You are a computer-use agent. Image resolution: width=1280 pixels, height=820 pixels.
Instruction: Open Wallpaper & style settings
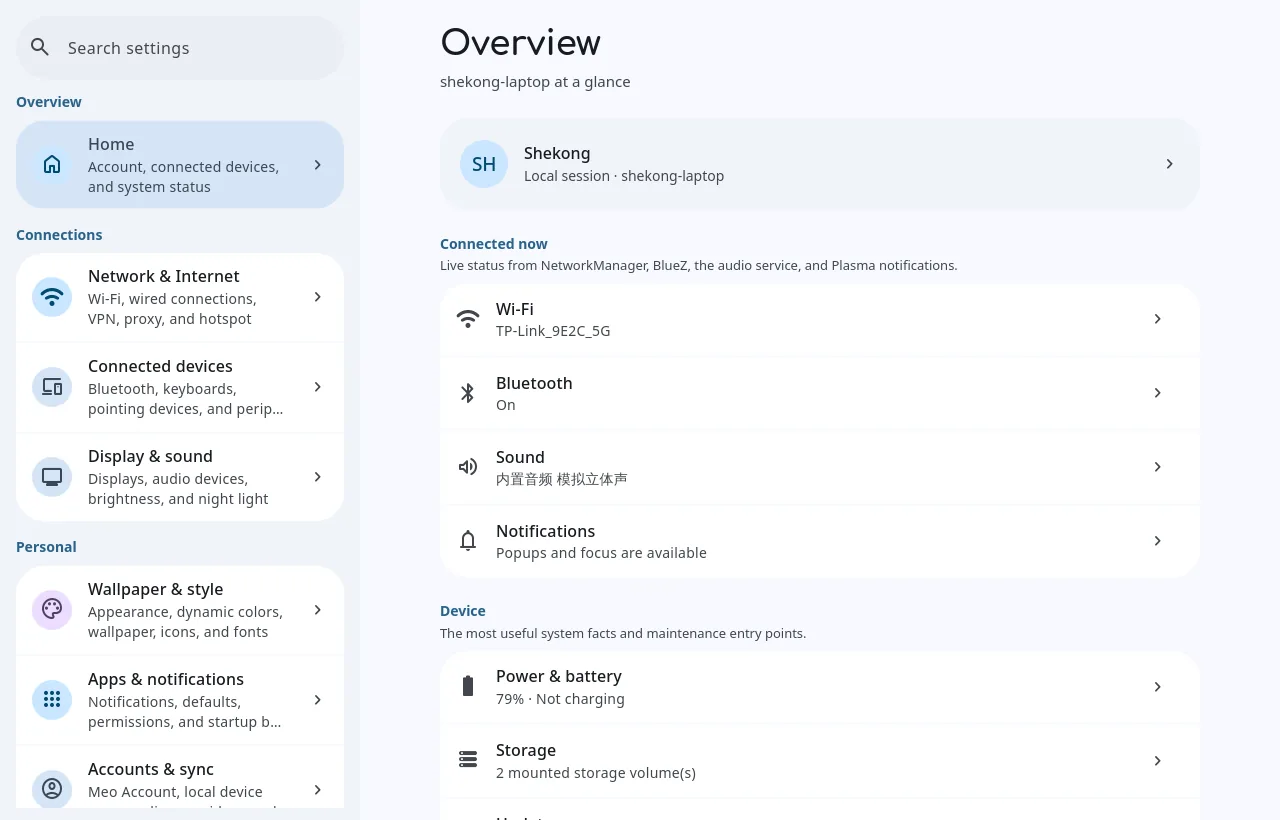[180, 610]
